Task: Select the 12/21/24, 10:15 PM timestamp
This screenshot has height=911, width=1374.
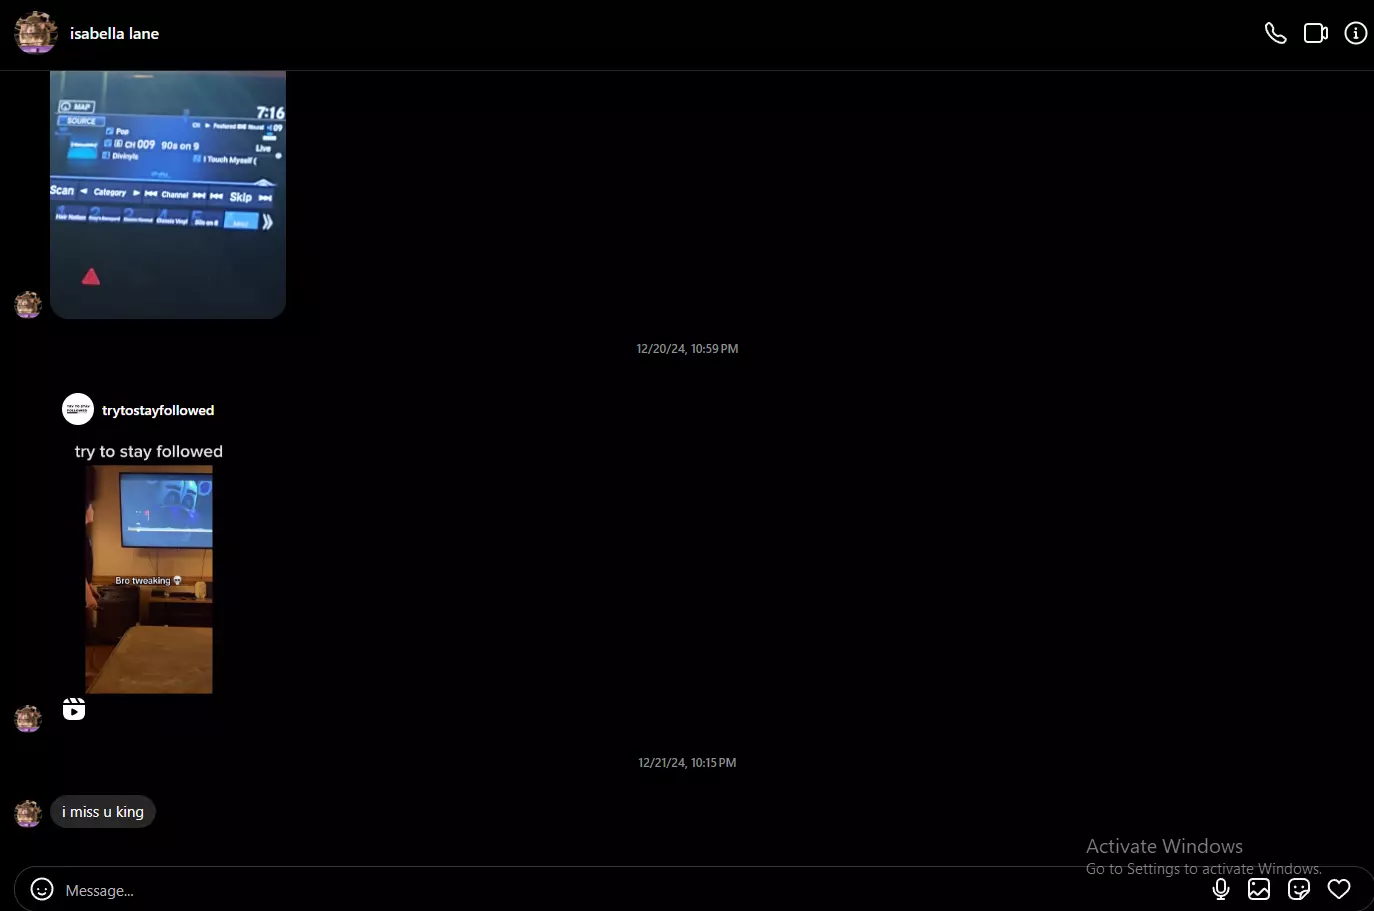Action: (x=687, y=763)
